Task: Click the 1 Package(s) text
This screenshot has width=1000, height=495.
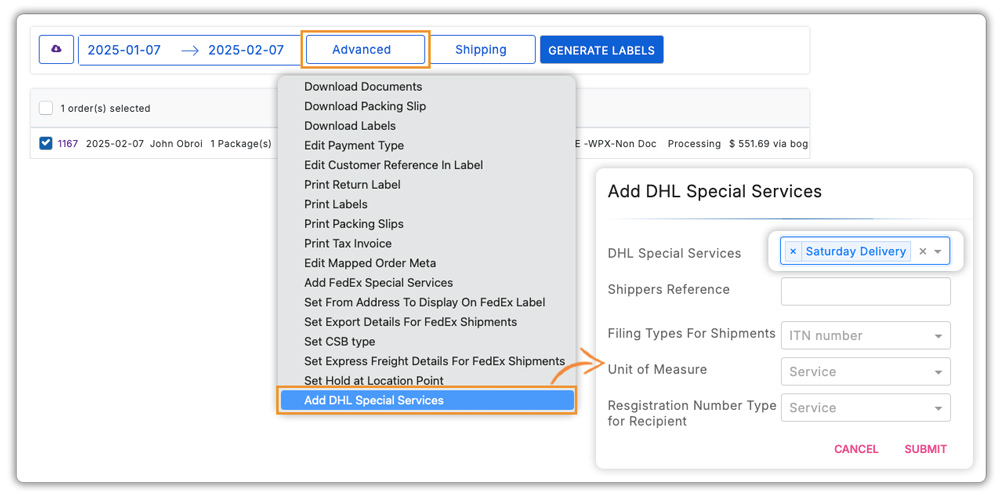Action: tap(241, 144)
